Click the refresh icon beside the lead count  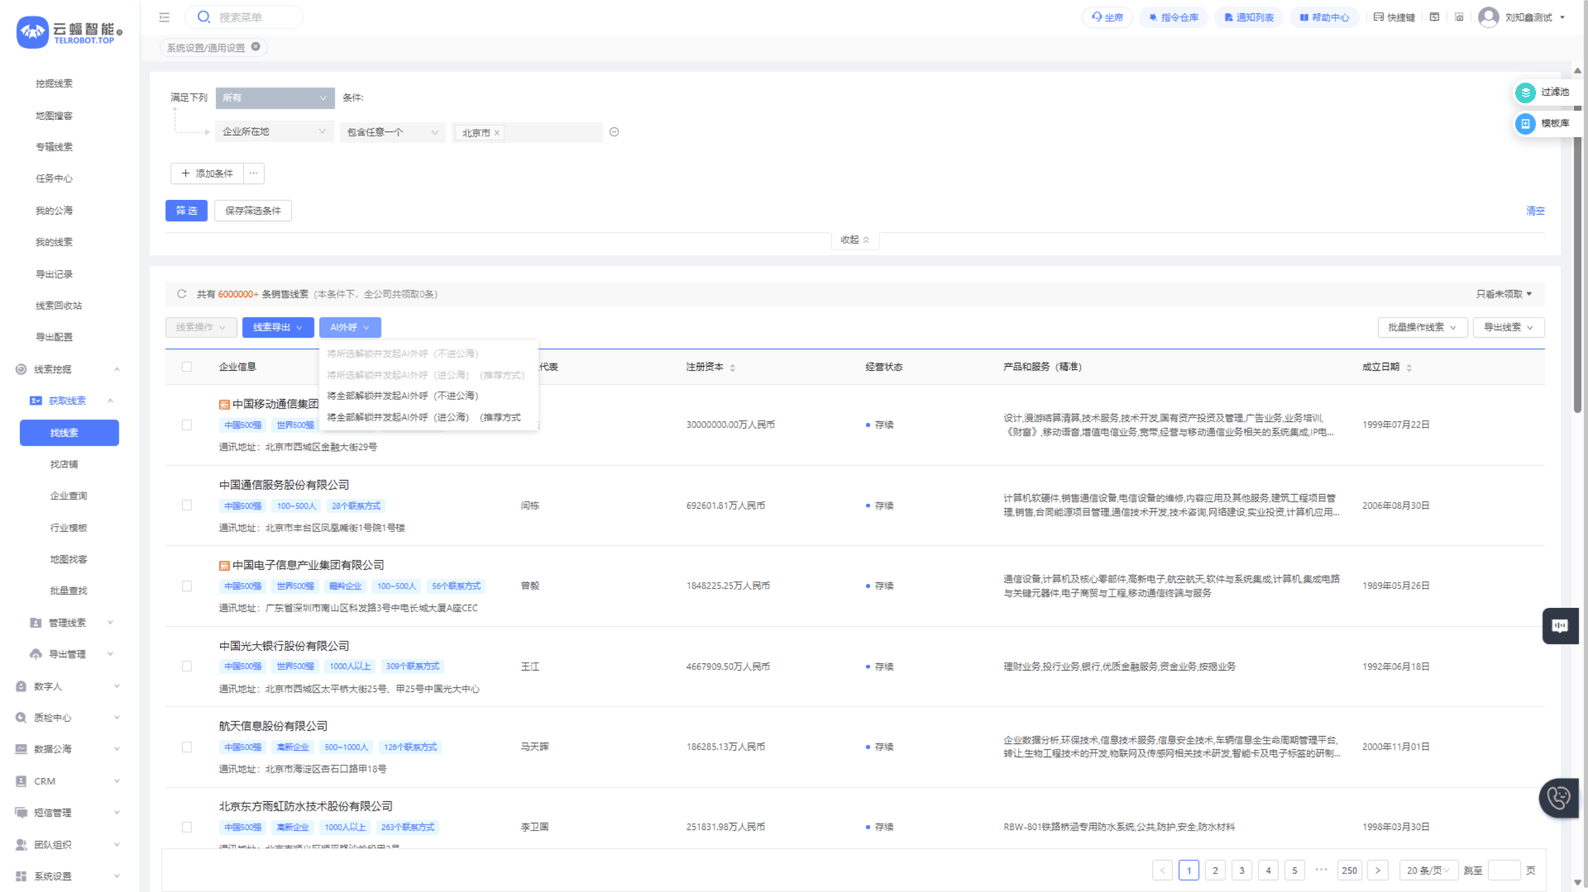[181, 294]
